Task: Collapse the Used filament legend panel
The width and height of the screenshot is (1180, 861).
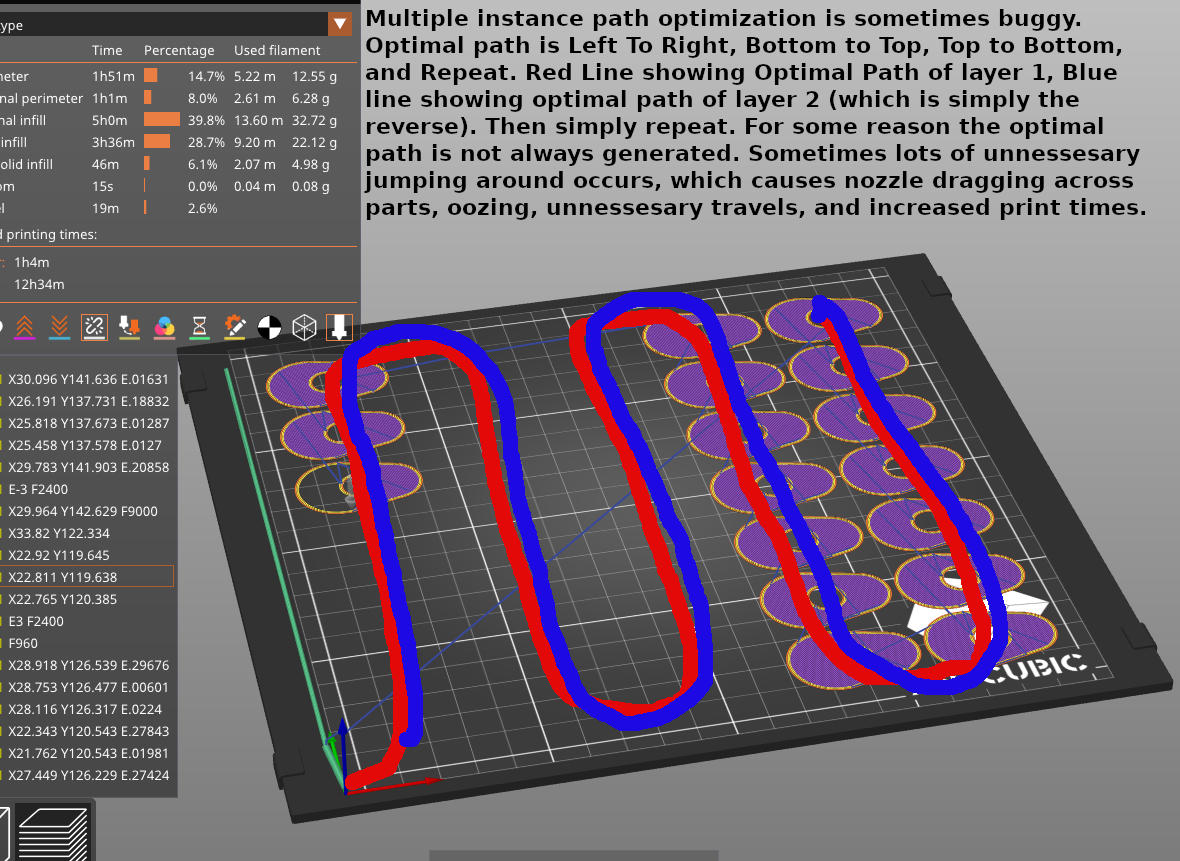Action: click(277, 50)
